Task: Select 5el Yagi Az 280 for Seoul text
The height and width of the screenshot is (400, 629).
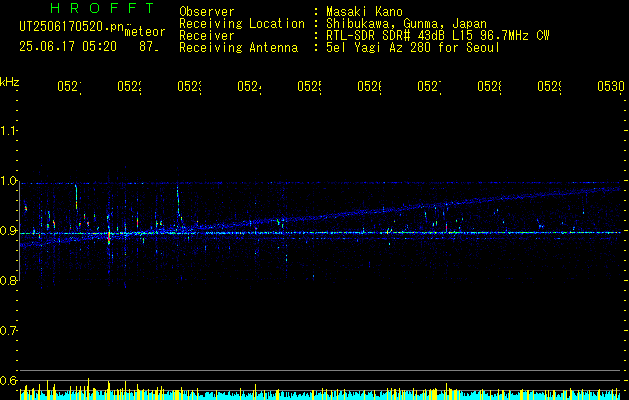Action: coord(413,48)
